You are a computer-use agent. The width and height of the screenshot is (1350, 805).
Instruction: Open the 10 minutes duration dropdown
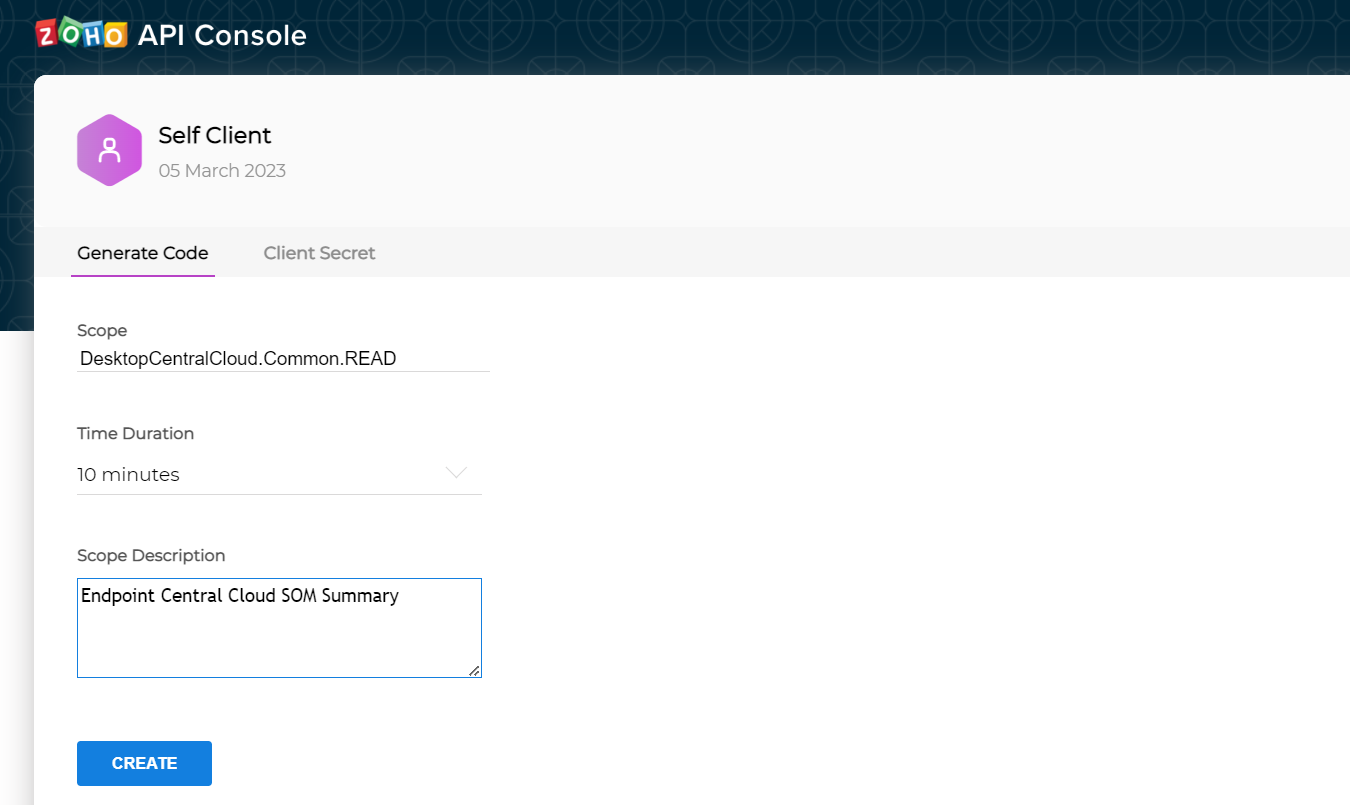[260, 475]
